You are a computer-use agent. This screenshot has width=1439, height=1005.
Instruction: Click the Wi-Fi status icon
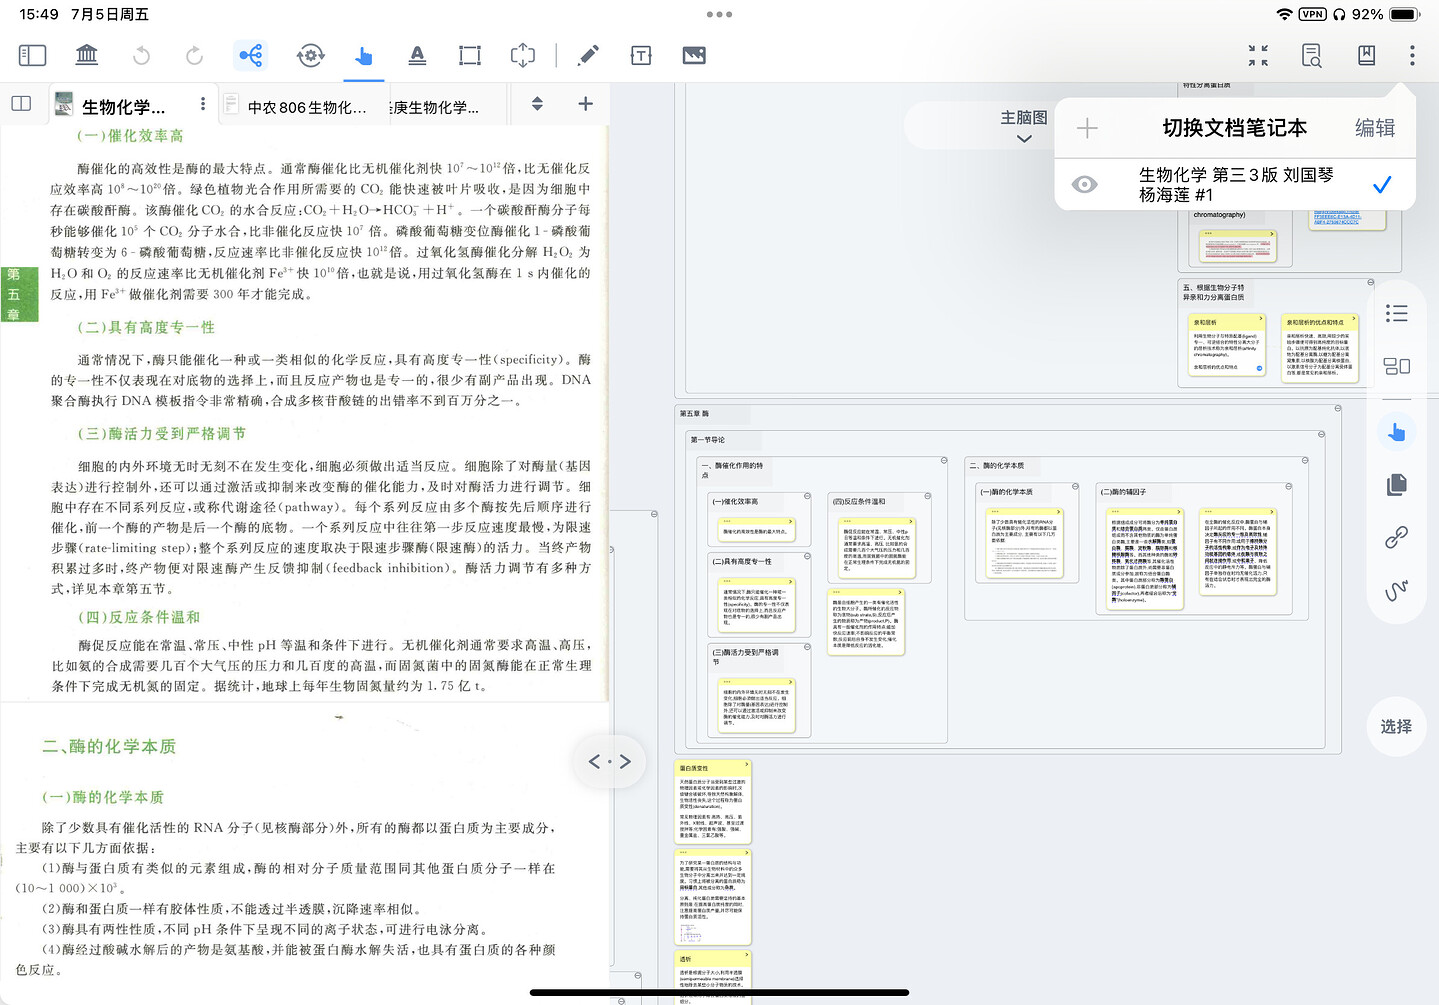(x=1284, y=14)
